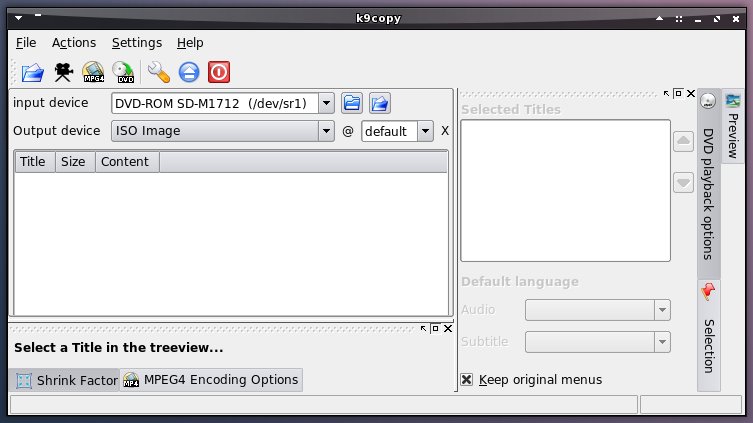Viewport: 753px width, 423px height.
Task: Click the Create MPEG4 toolbar icon
Action: click(x=93, y=73)
